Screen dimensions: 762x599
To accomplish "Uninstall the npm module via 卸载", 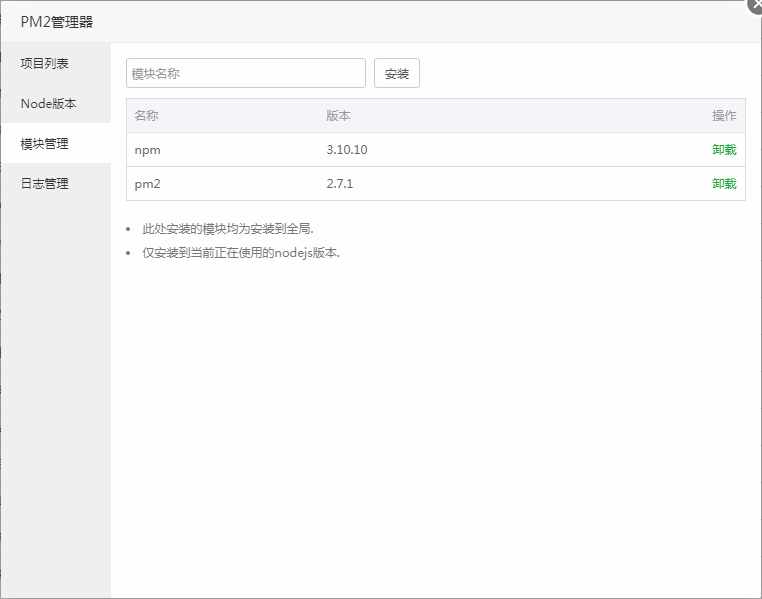I will click(724, 150).
